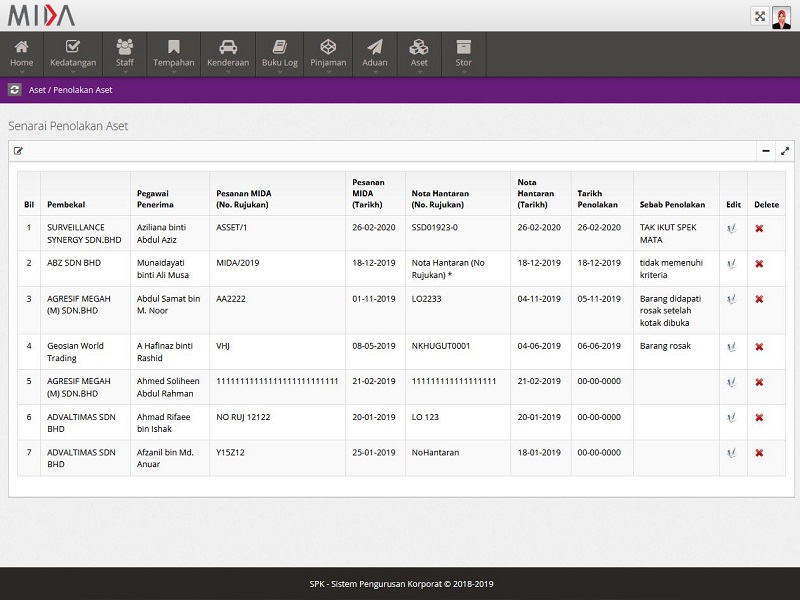Open the Stor menu

coord(463,54)
